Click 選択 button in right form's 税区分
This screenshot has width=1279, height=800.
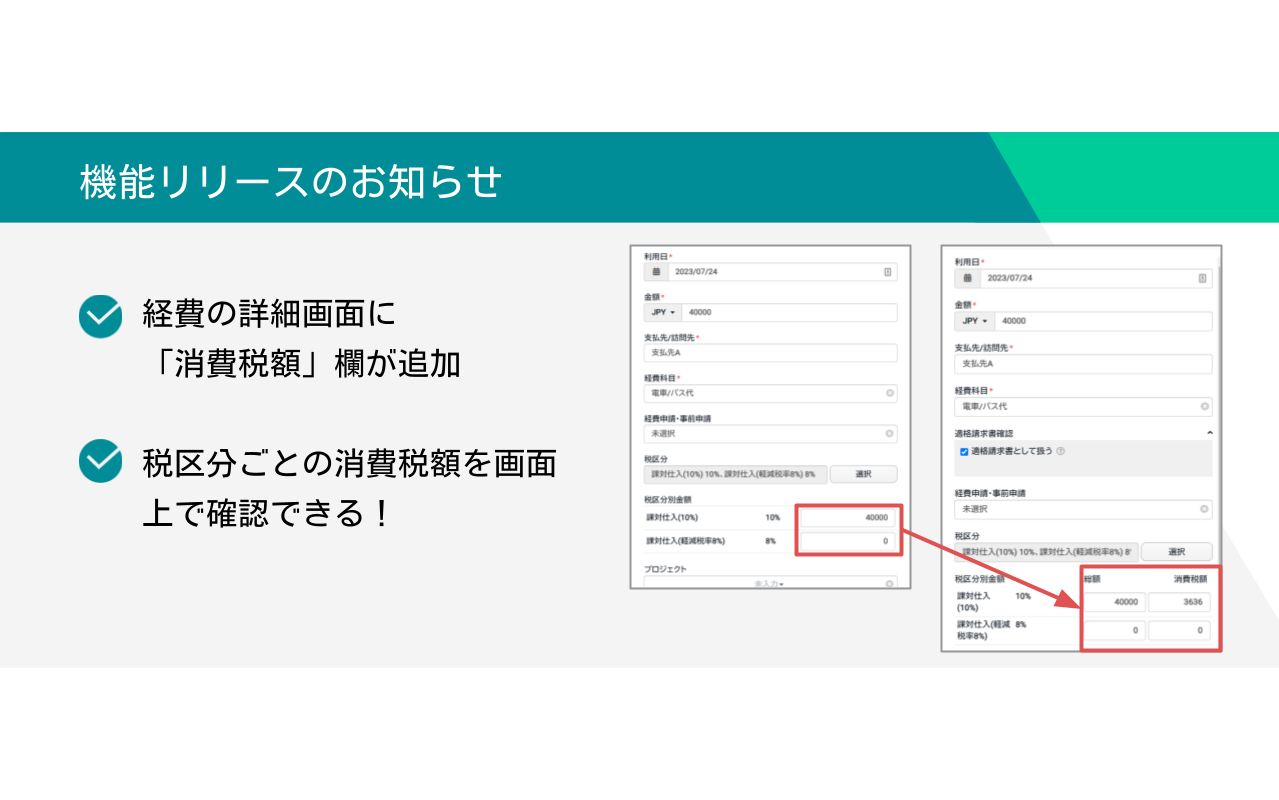(1176, 551)
